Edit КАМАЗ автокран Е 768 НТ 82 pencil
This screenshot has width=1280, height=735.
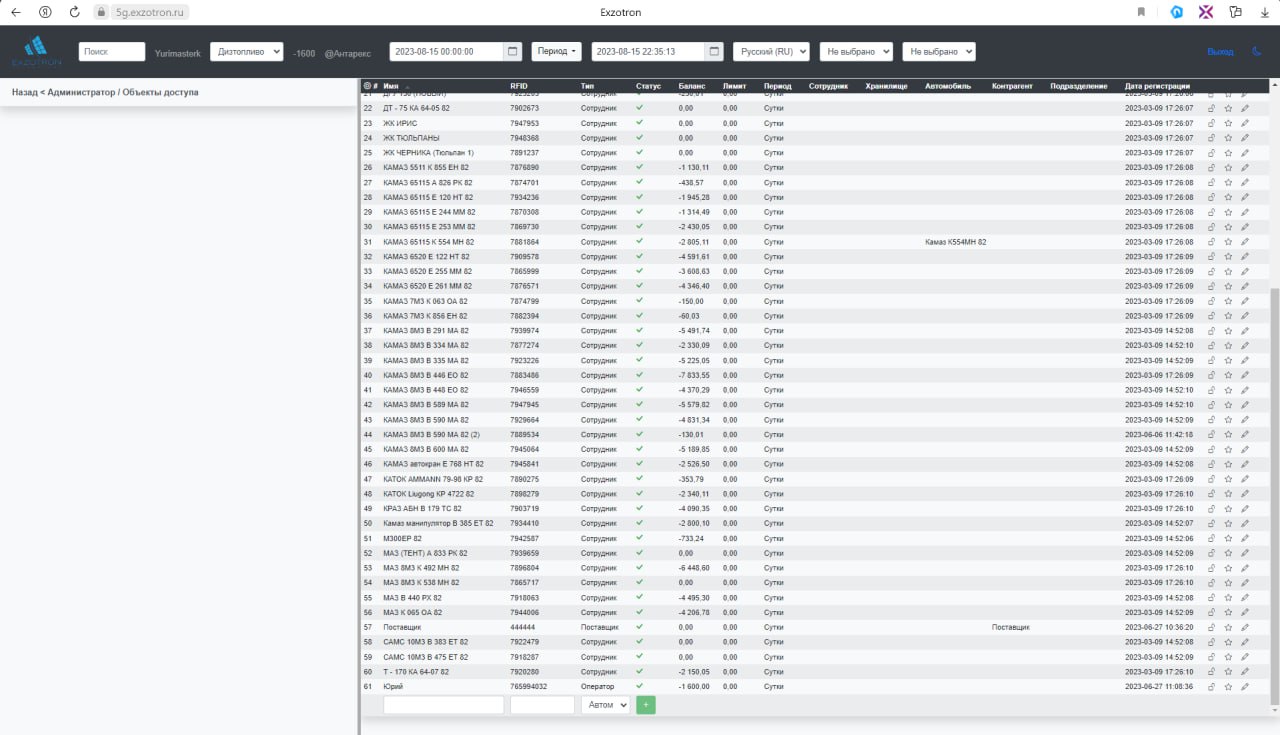(1245, 464)
